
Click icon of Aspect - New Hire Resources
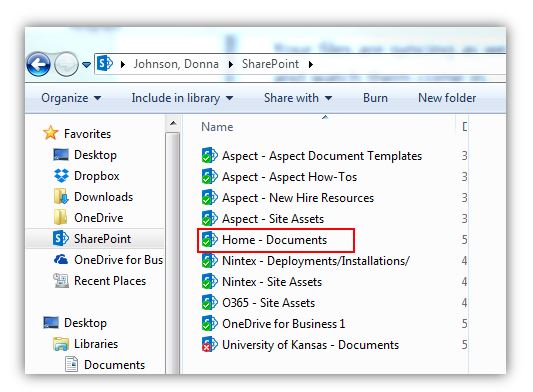click(209, 198)
